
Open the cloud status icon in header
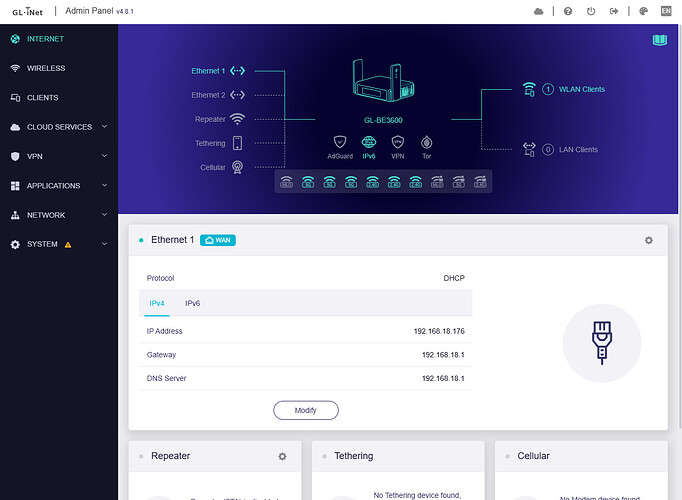[x=538, y=11]
